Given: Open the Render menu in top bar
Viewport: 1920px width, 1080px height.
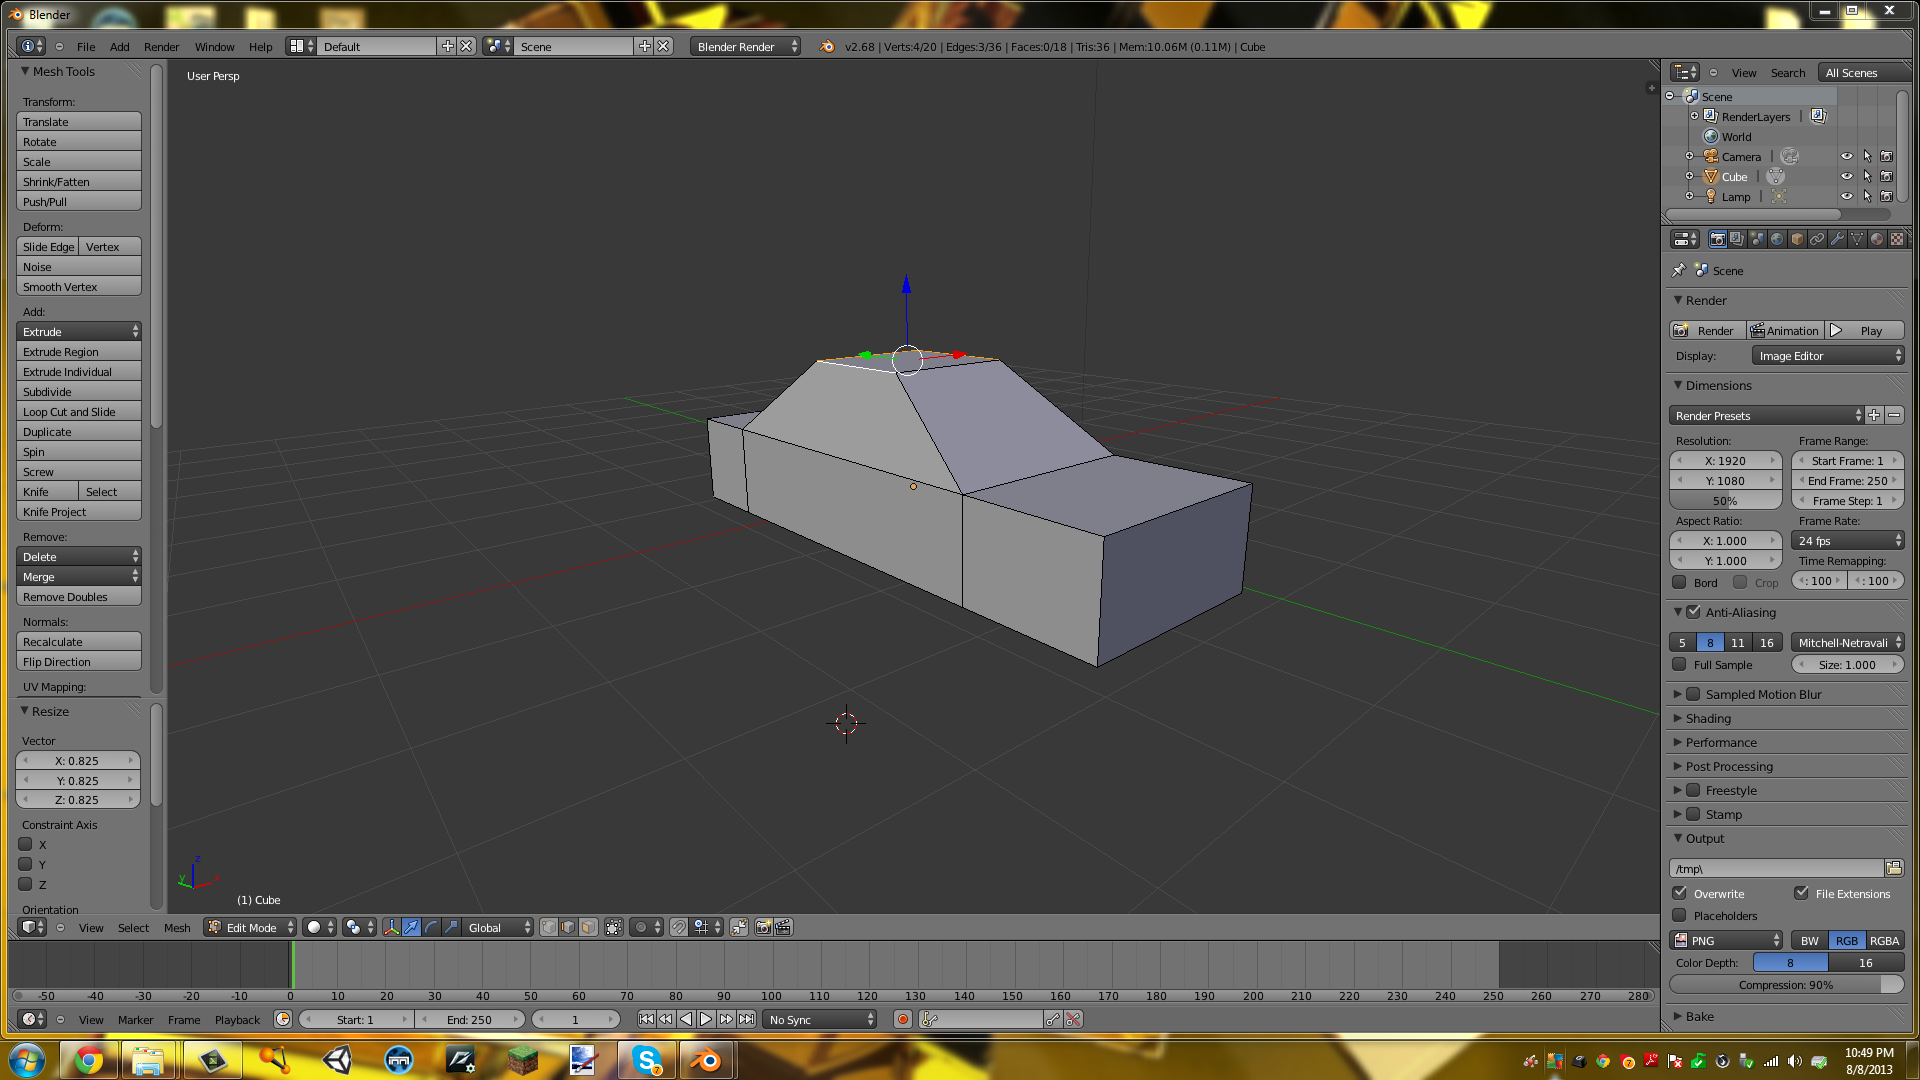Looking at the screenshot, I should pos(161,46).
